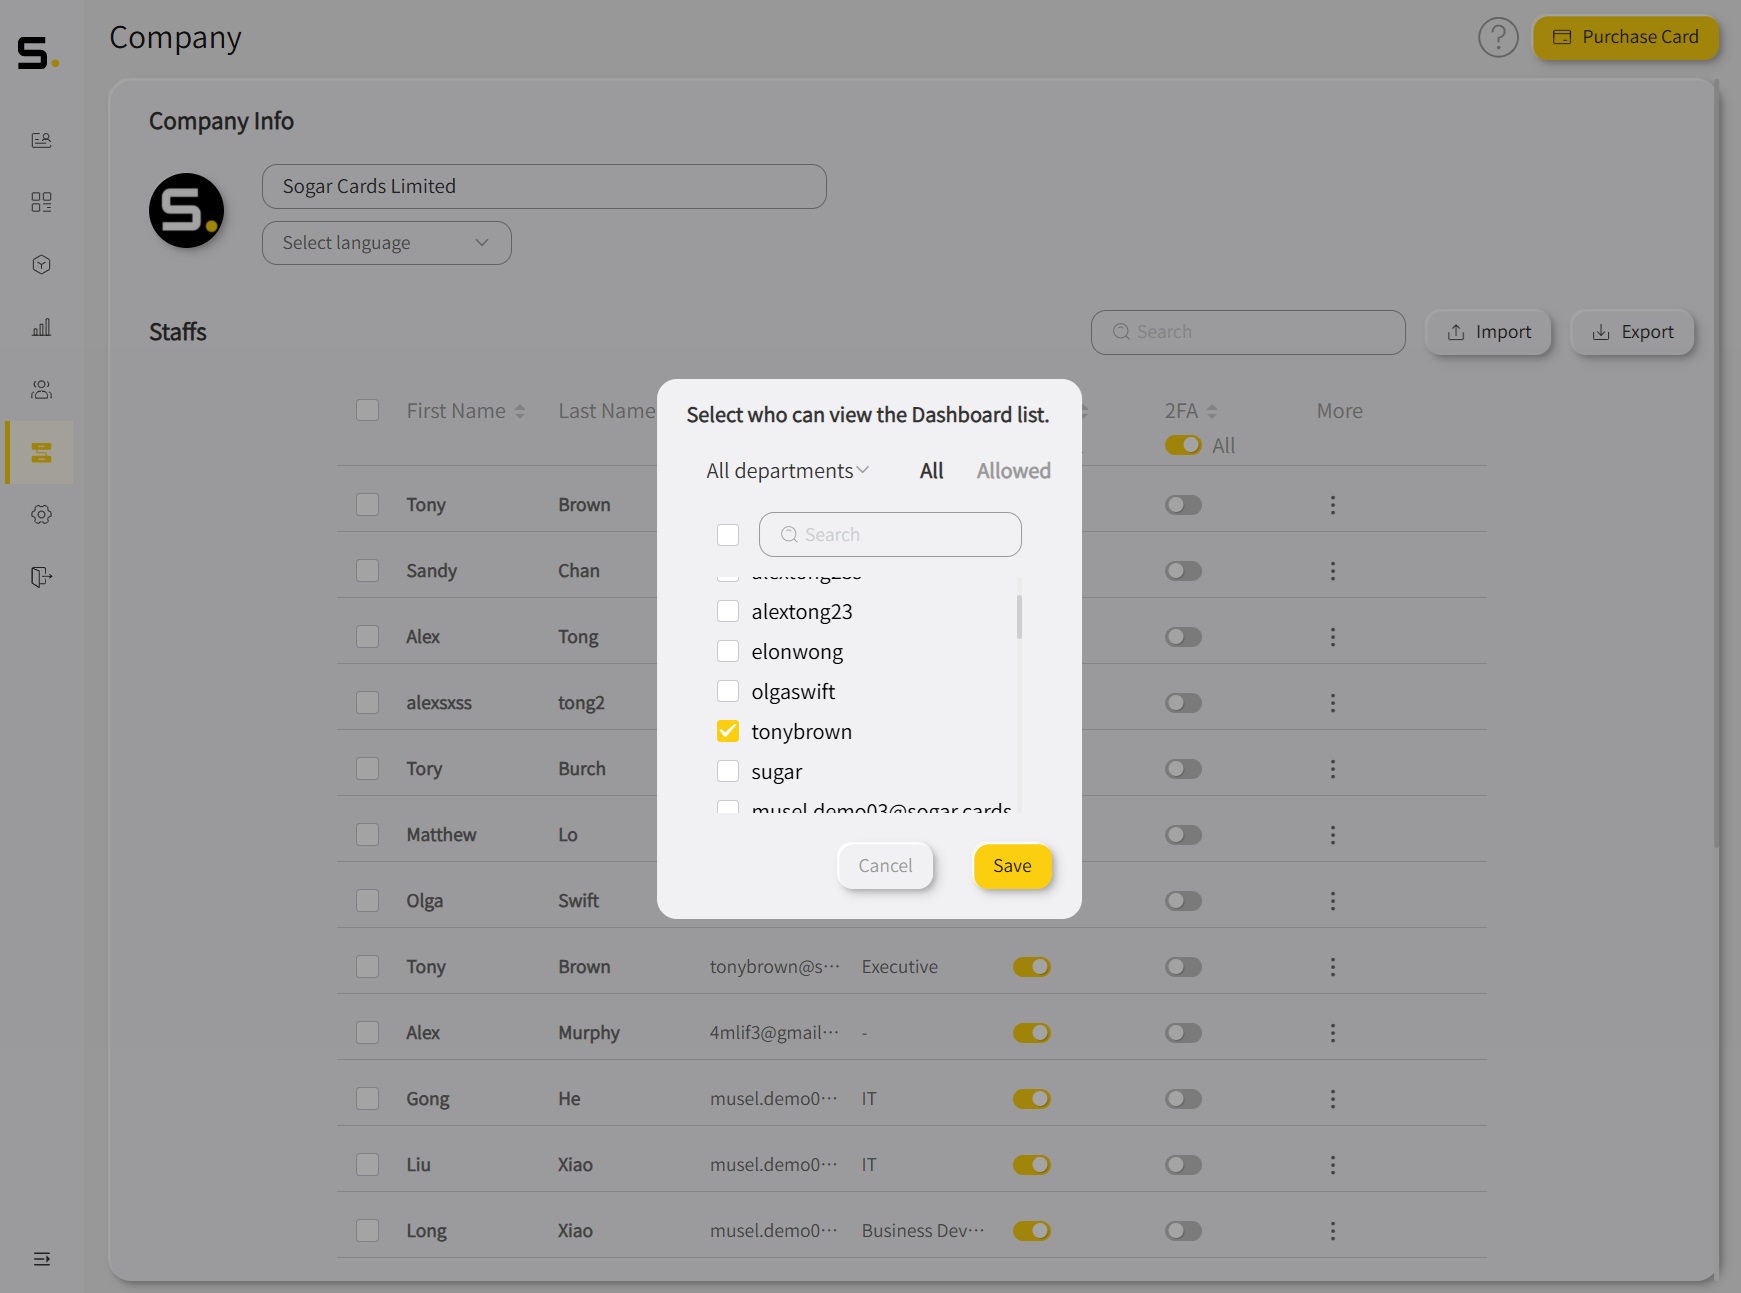Viewport: 1741px width, 1293px height.
Task: Select the Matthew Lo row checkbox
Action: point(368,834)
